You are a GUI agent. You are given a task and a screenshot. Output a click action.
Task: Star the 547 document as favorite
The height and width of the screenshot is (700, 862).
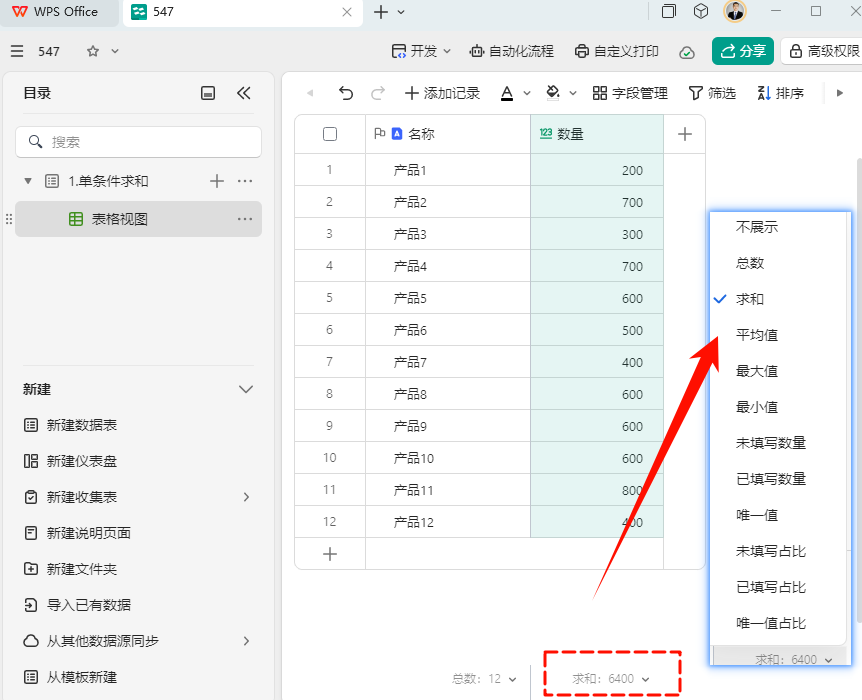[93, 51]
